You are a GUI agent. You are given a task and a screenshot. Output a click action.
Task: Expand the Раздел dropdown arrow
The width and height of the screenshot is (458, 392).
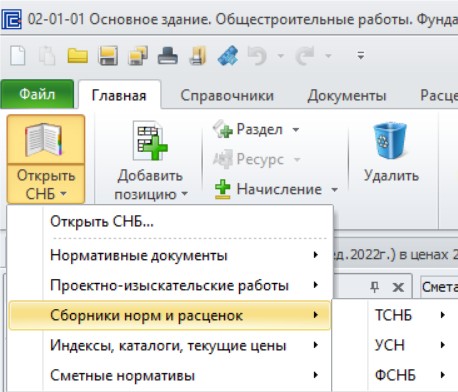pos(296,129)
